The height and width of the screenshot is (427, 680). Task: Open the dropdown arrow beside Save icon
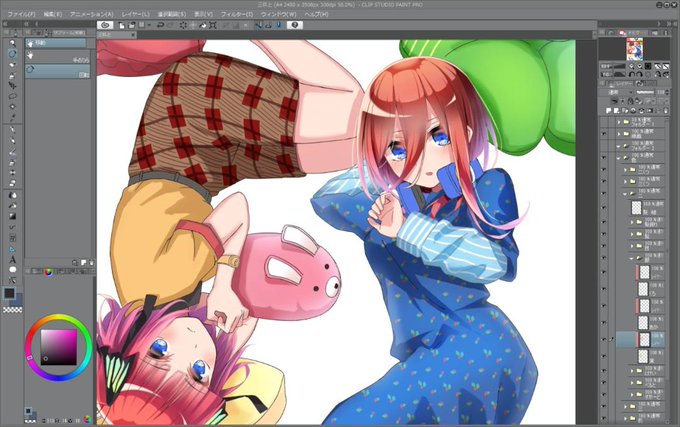149,25
